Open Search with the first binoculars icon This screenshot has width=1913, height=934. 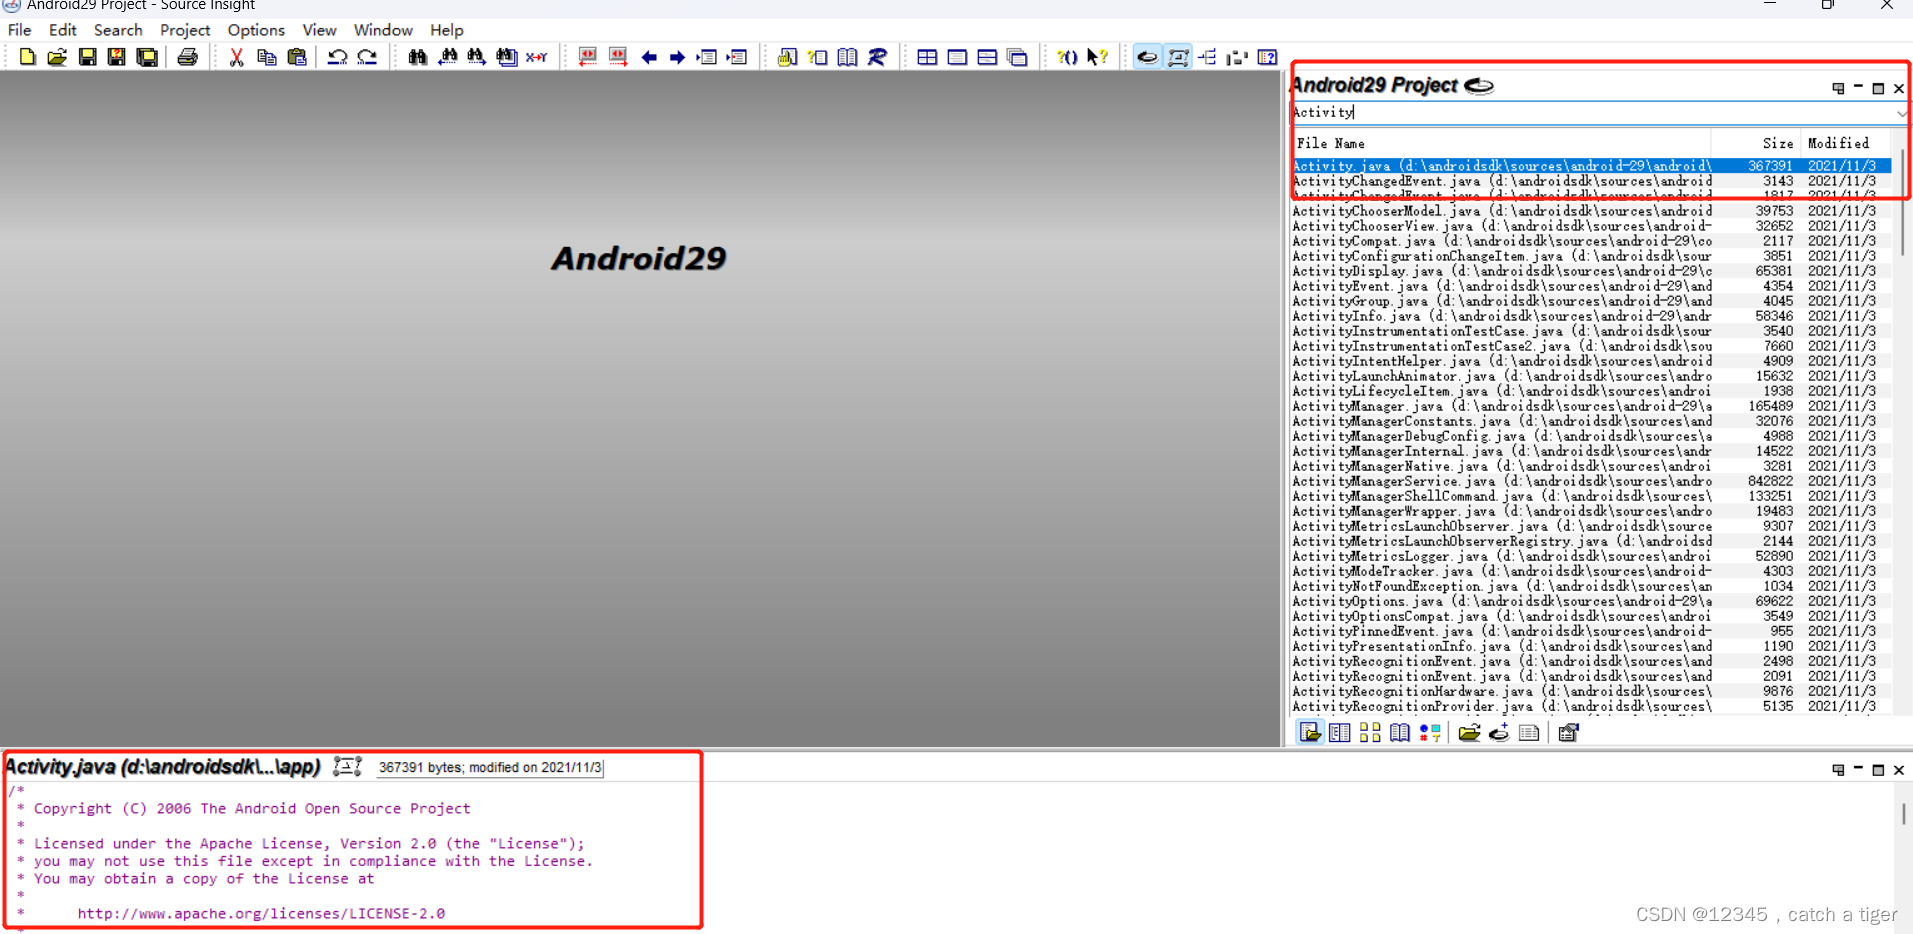click(417, 57)
